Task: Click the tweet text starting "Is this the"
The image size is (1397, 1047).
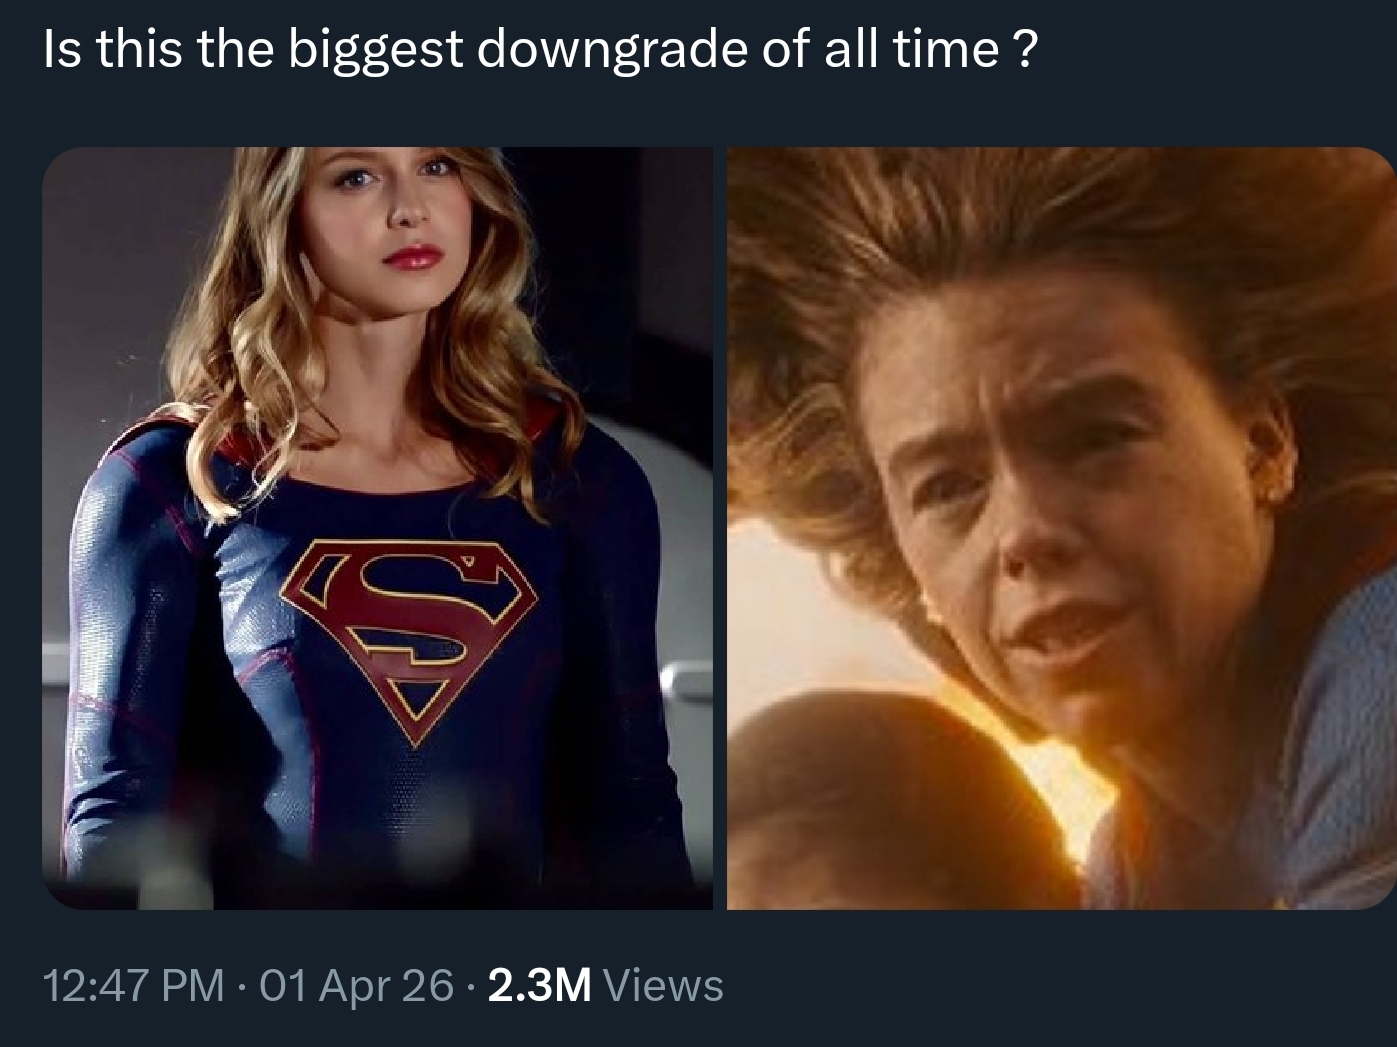Action: 540,49
